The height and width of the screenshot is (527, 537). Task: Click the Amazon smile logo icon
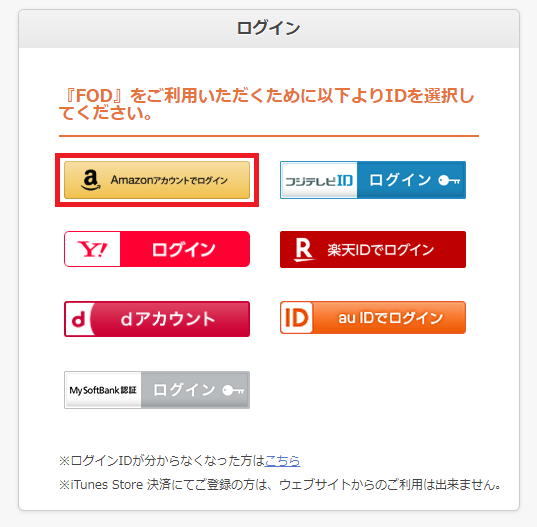click(91, 180)
